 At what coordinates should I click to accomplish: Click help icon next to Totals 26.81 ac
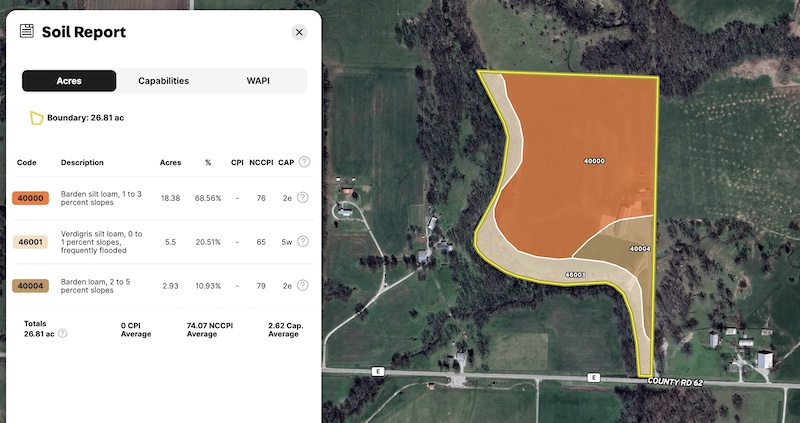pyautogui.click(x=63, y=334)
